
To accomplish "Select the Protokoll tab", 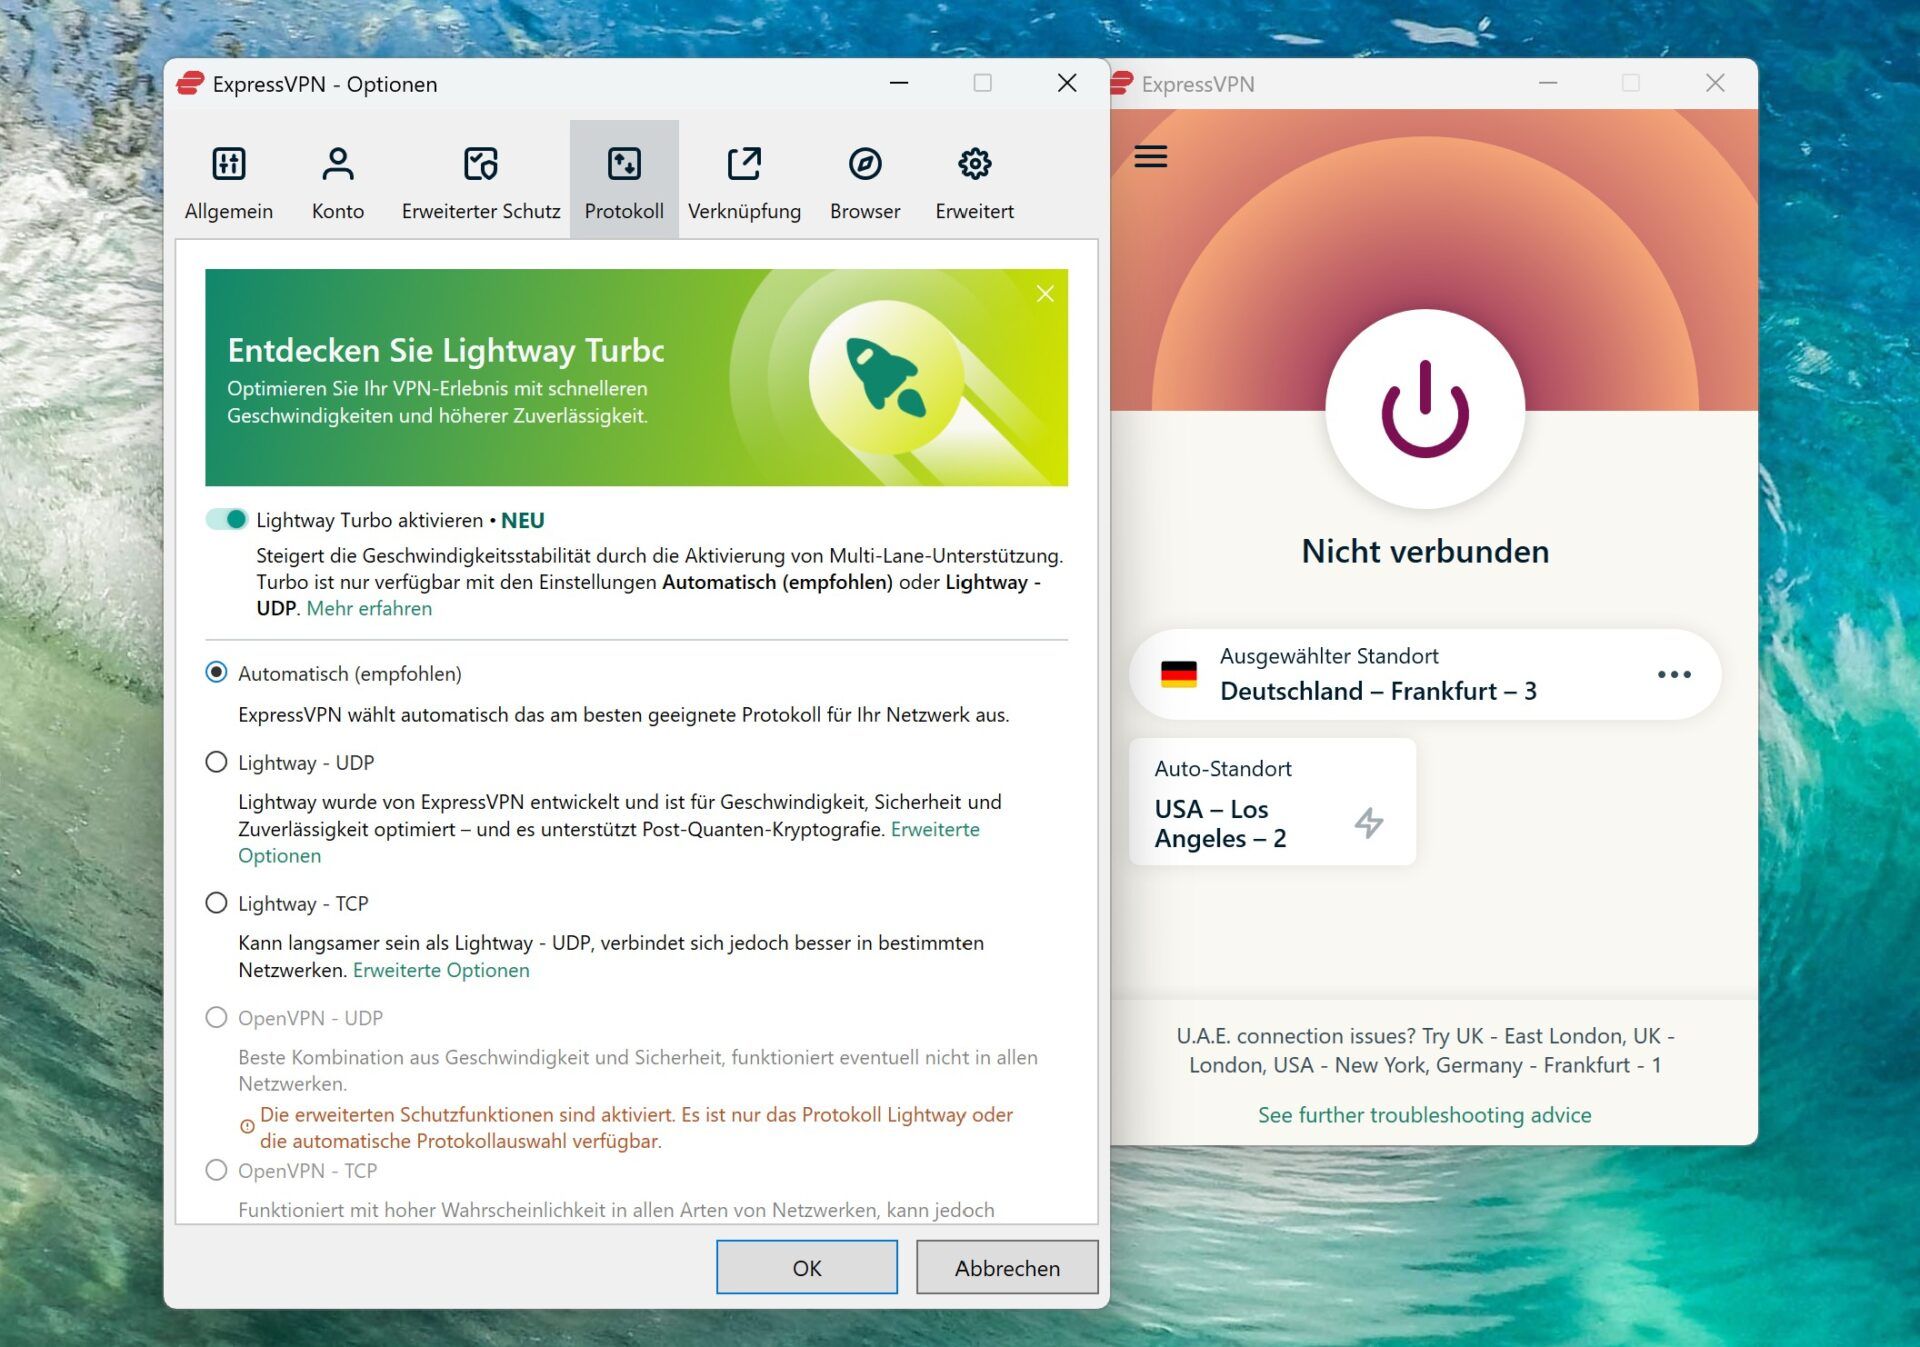I will (x=624, y=180).
